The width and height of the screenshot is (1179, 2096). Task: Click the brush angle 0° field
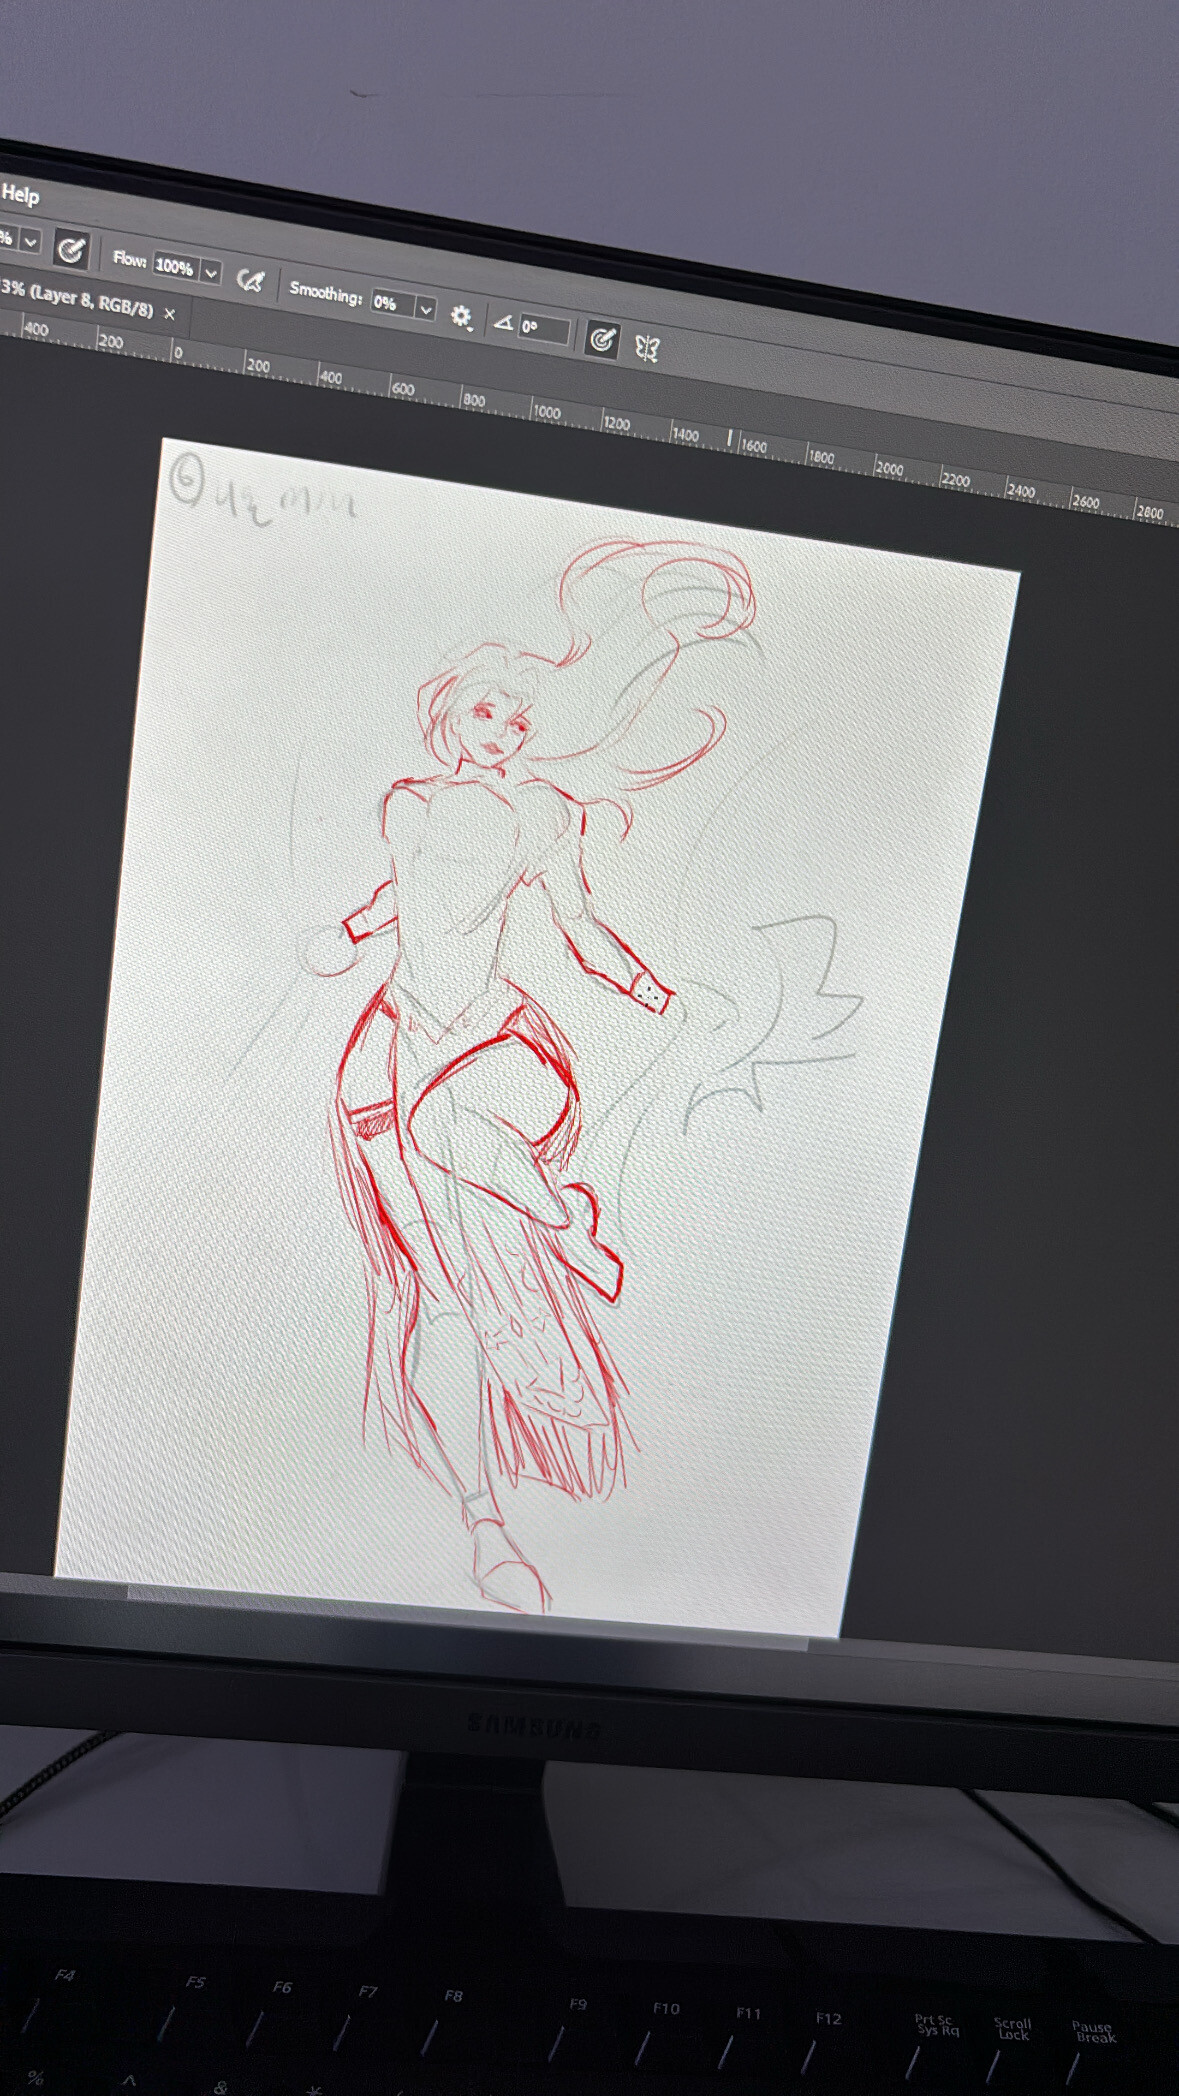543,329
